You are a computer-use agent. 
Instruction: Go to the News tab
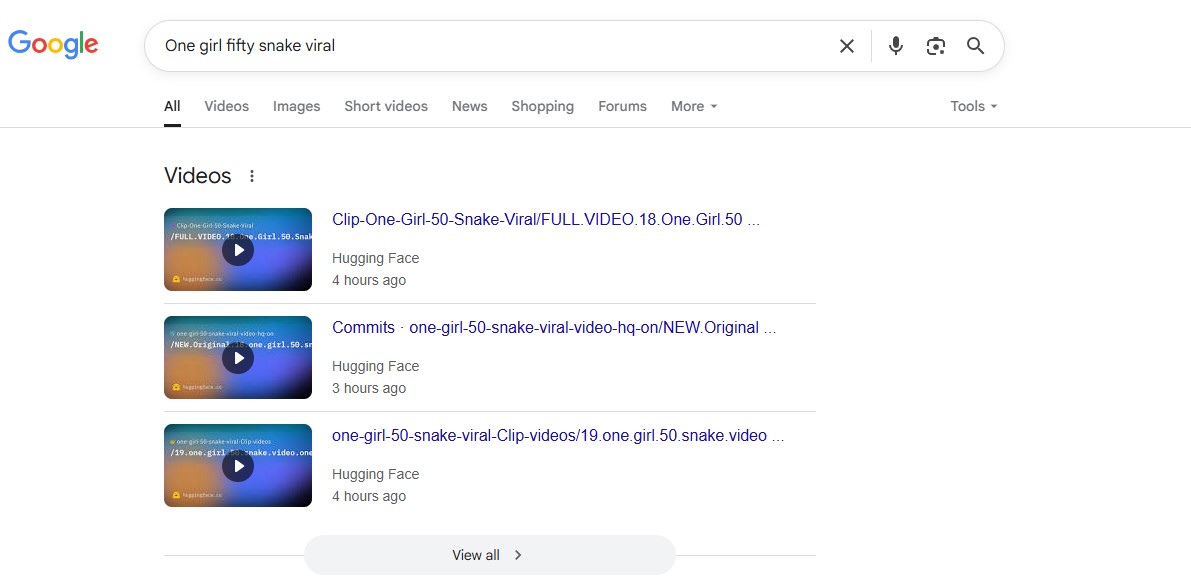click(x=469, y=106)
